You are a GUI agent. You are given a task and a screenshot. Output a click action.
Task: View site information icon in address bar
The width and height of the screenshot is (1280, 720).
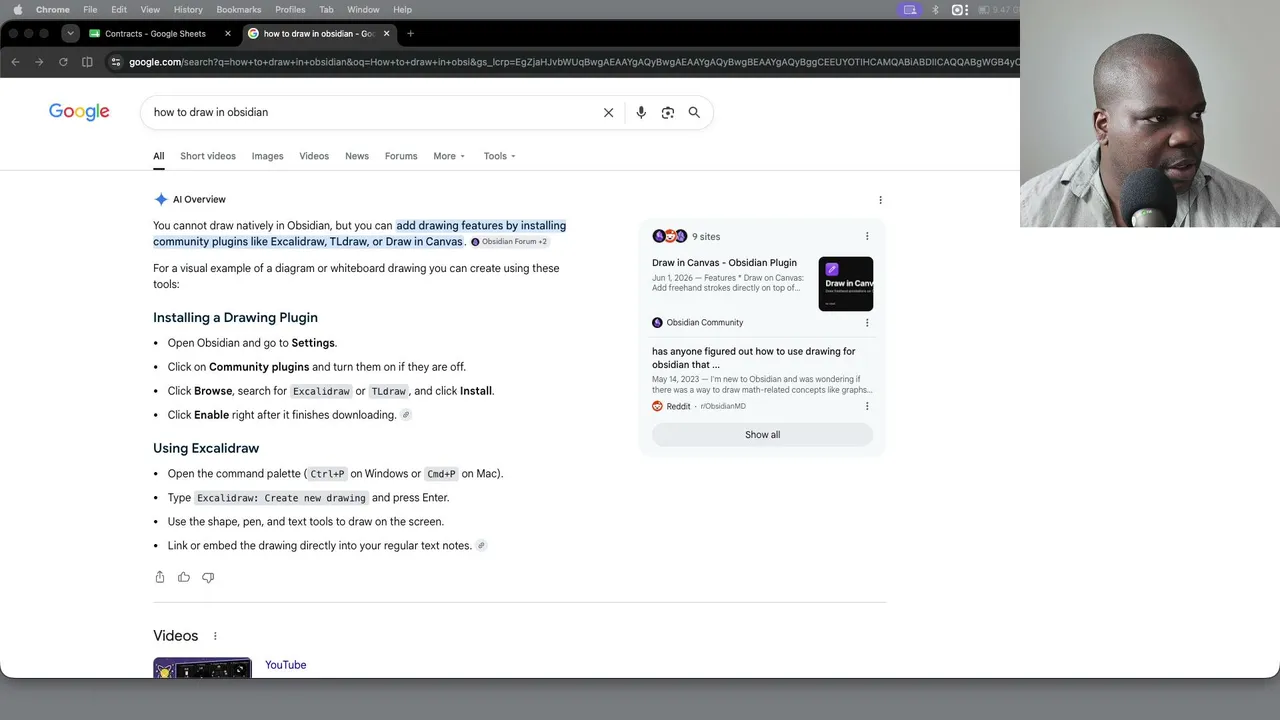tap(116, 62)
